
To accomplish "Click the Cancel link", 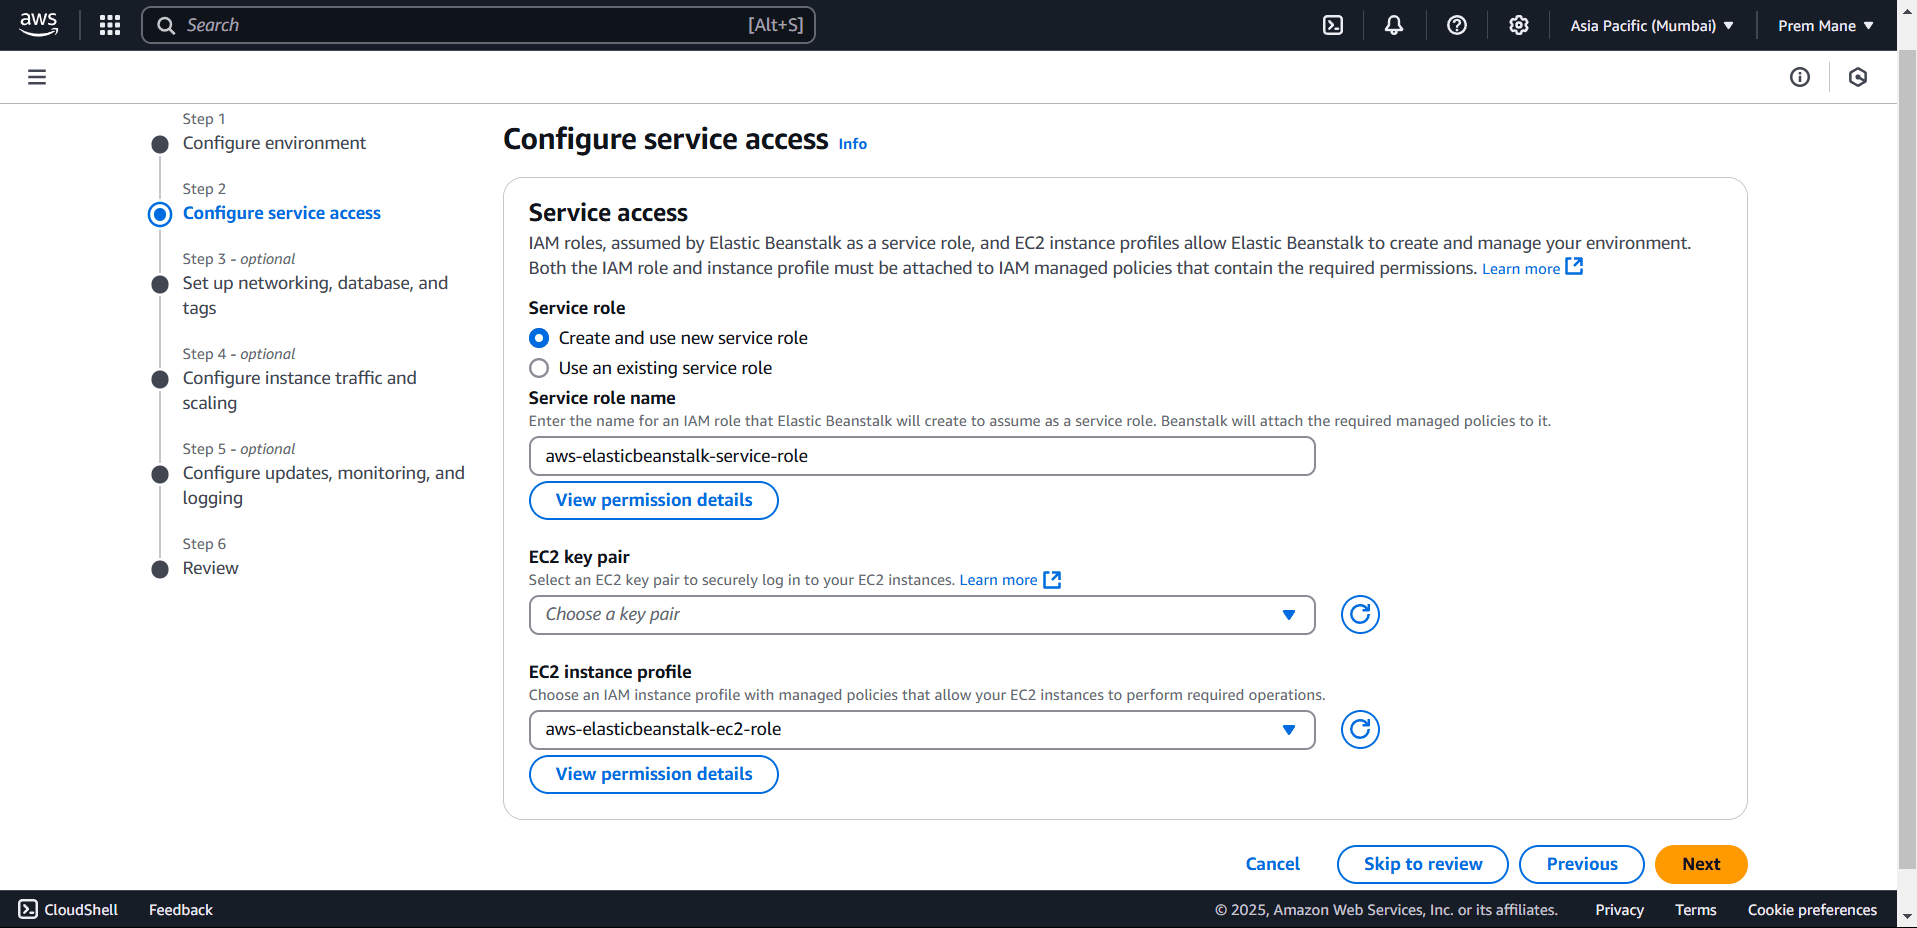I will pyautogui.click(x=1272, y=864).
